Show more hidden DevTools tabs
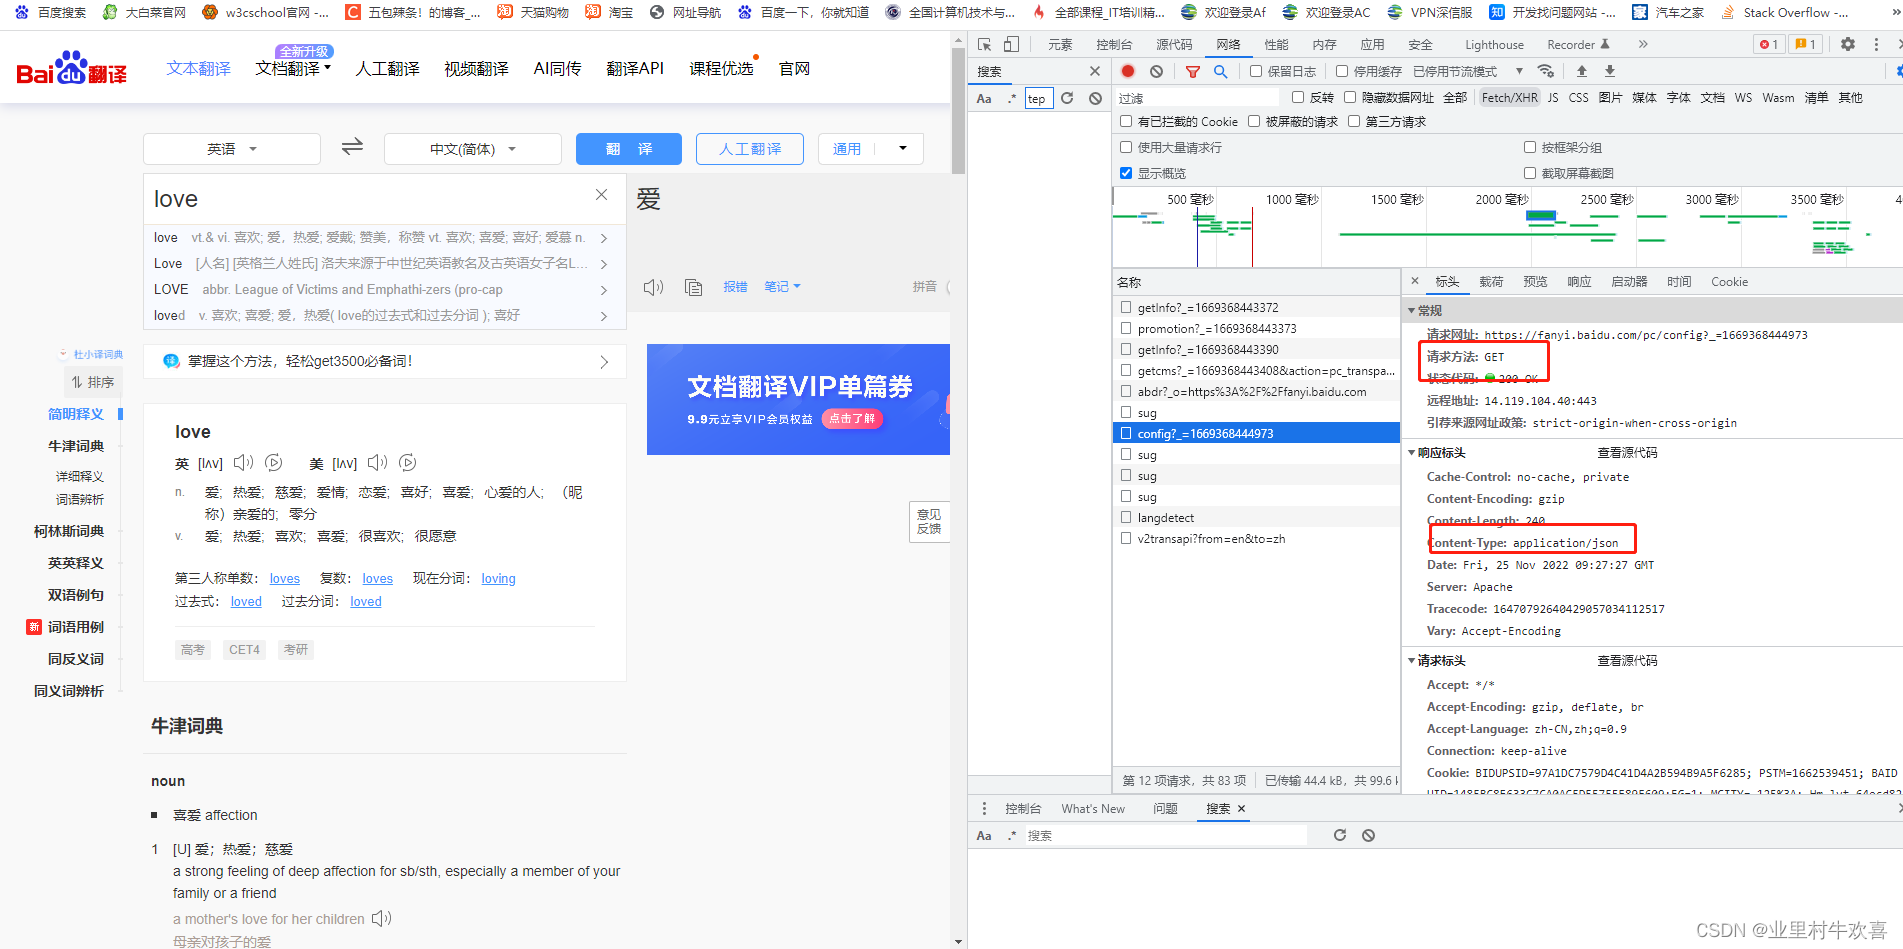This screenshot has width=1903, height=949. click(x=1643, y=44)
